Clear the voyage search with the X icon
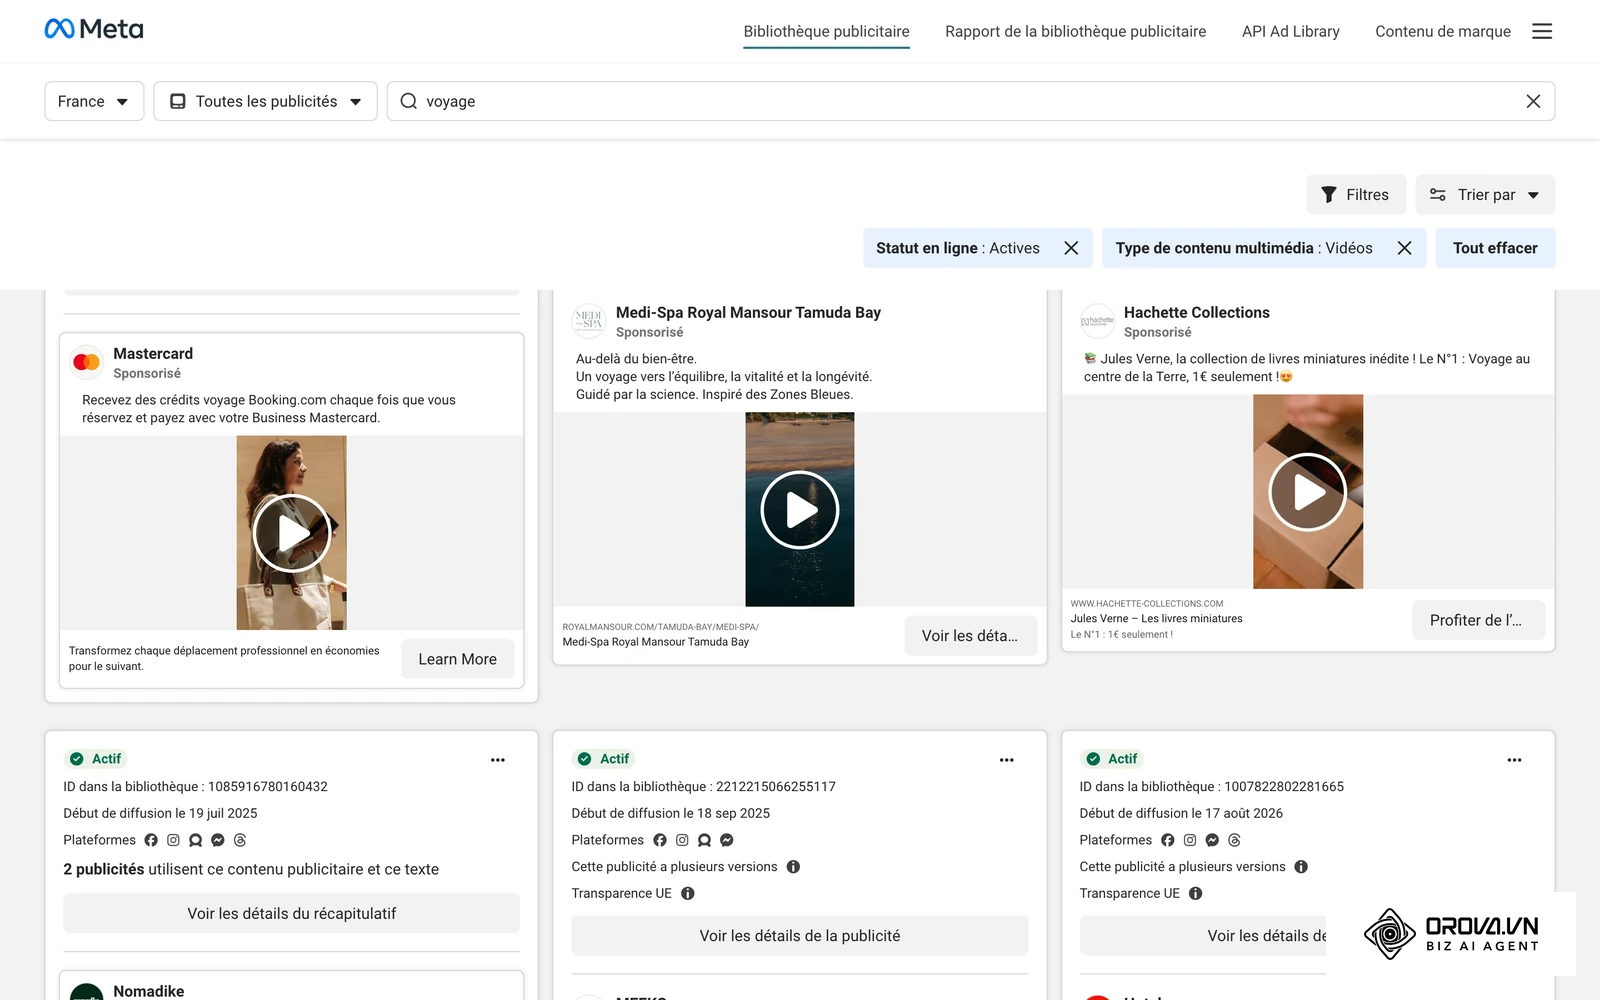Viewport: 1600px width, 1000px height. point(1533,101)
